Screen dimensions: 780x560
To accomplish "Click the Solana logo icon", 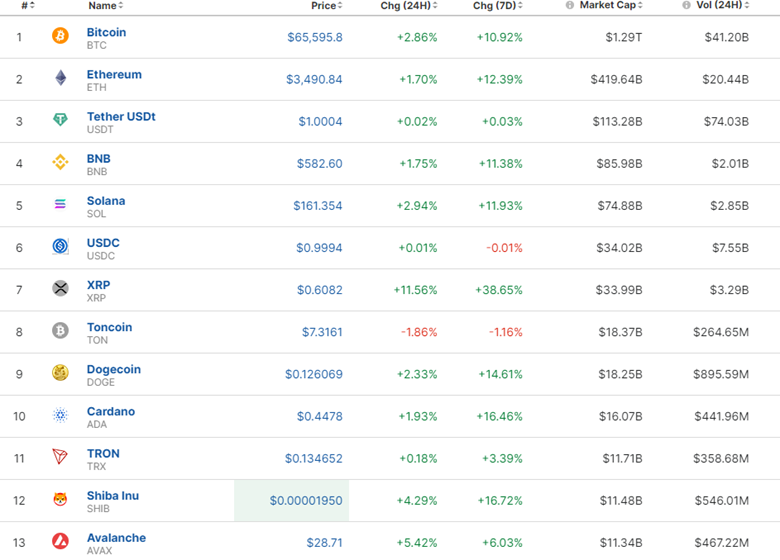I will pos(60,205).
